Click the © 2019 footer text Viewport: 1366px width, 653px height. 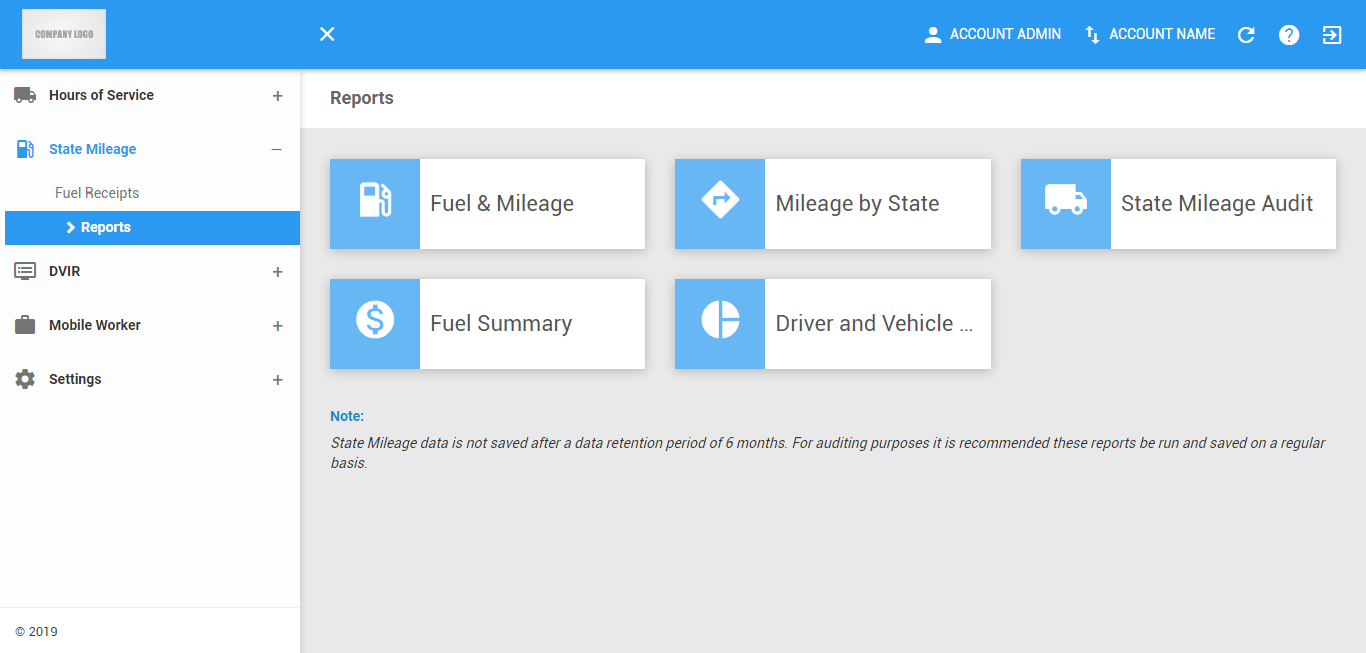36,632
